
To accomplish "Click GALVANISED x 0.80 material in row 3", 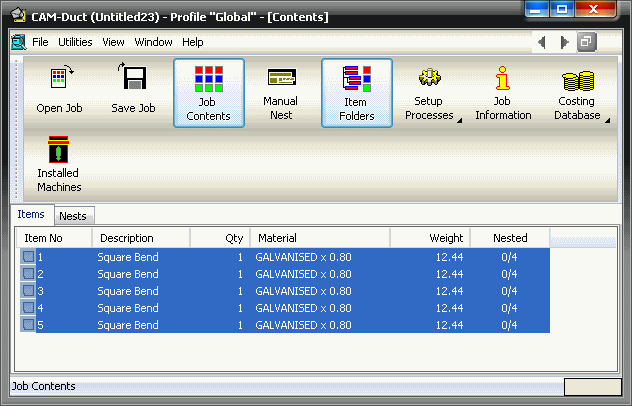I will click(x=303, y=291).
